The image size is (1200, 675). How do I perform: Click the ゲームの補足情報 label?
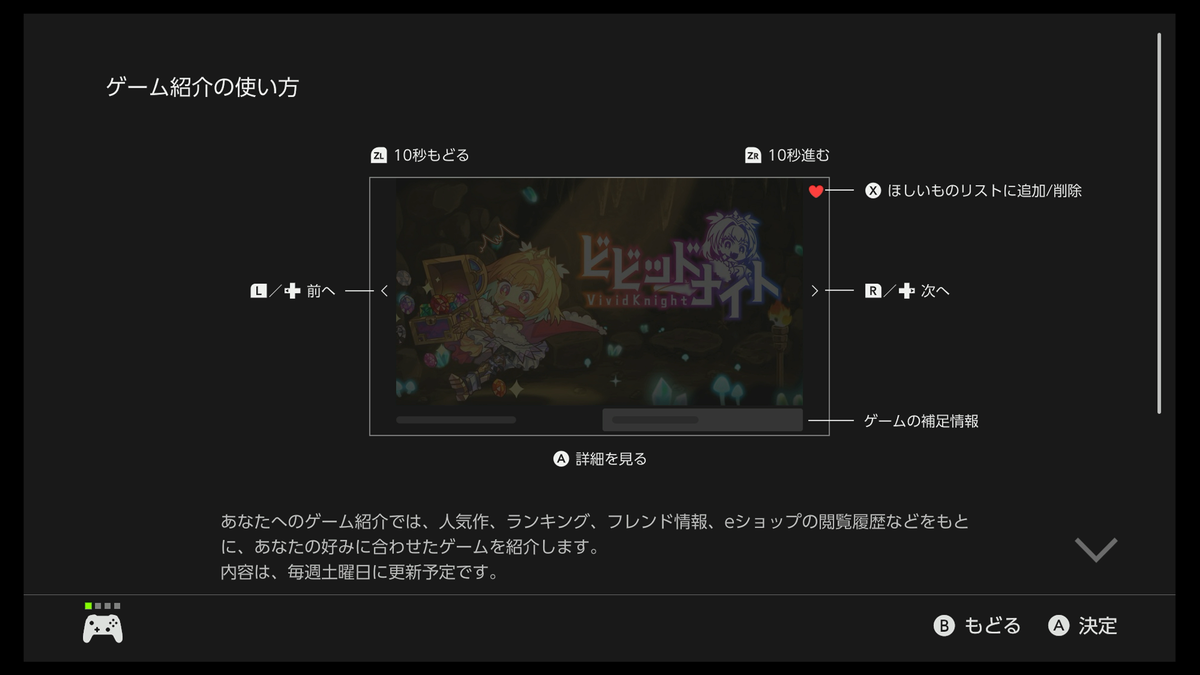pyautogui.click(x=921, y=421)
